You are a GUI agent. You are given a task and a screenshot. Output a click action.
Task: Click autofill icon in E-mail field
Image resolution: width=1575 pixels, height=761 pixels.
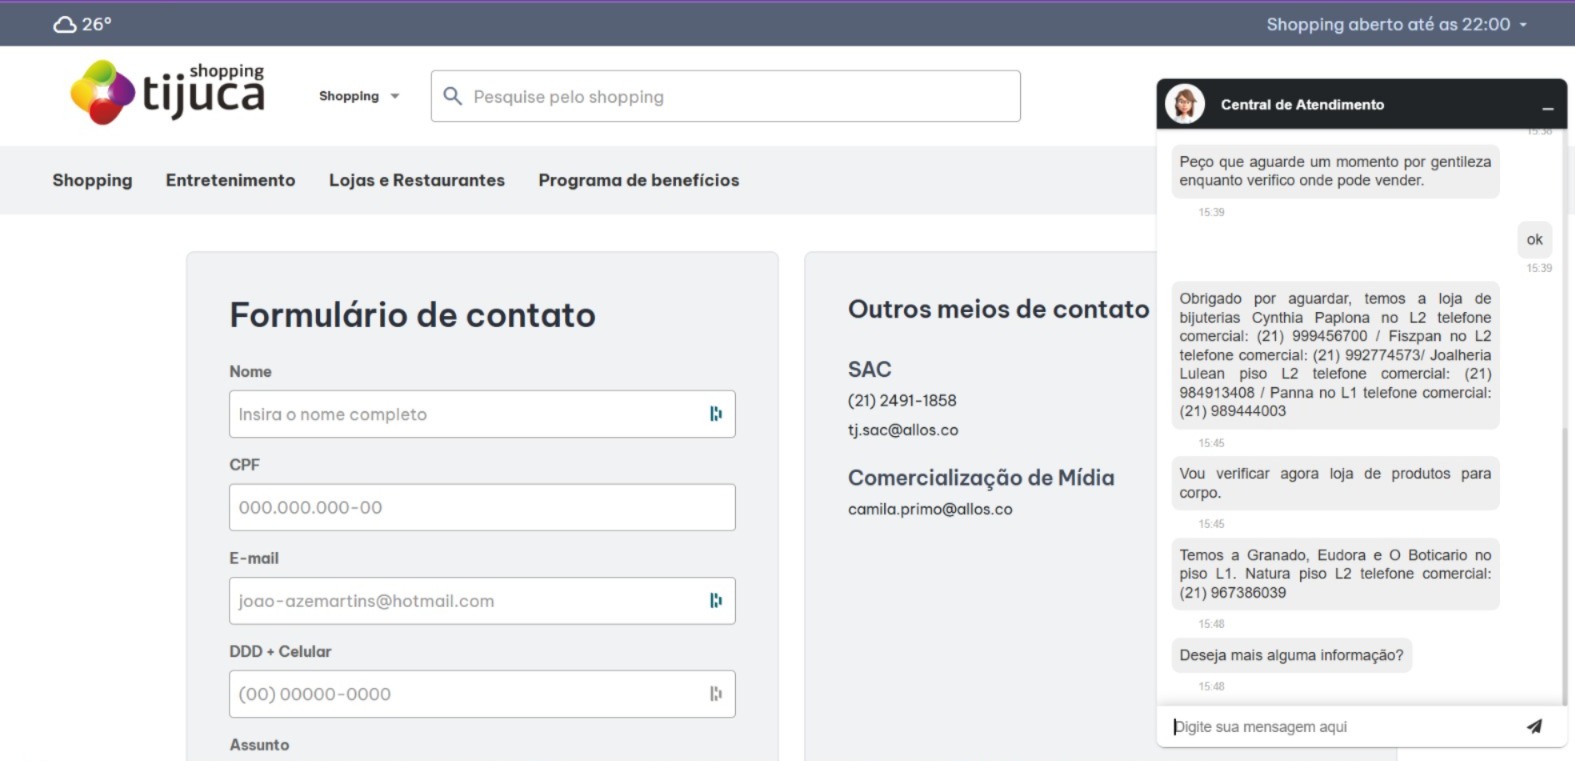click(716, 601)
